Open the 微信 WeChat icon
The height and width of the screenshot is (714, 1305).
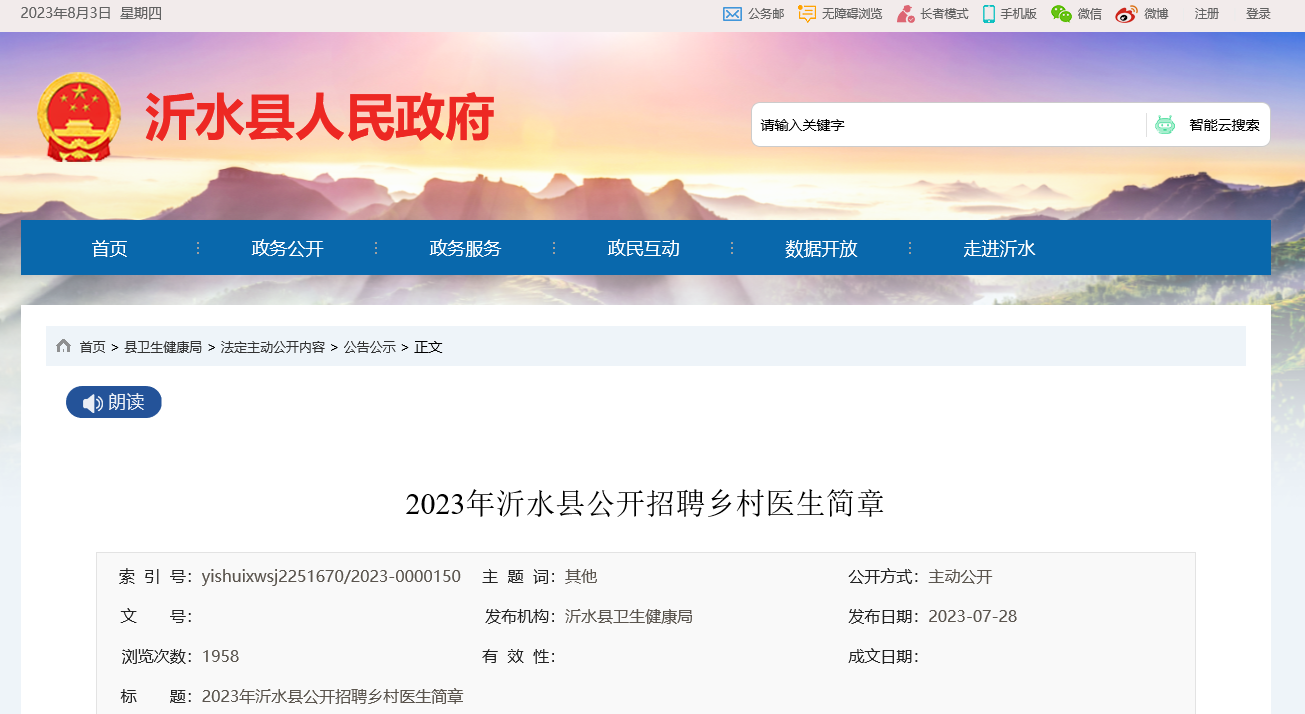1061,14
